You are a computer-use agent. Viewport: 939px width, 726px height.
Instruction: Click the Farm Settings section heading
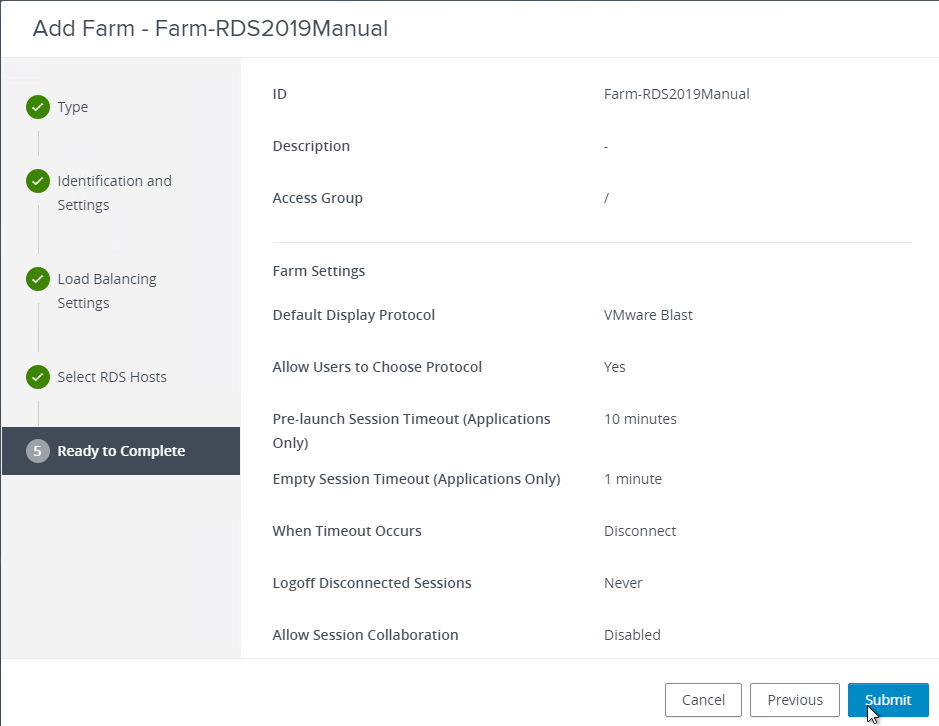319,271
